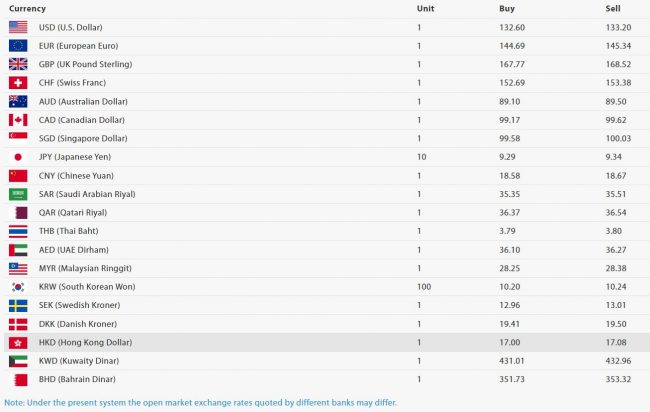The image size is (650, 412).
Task: Click the Sell column header
Action: coord(613,8)
